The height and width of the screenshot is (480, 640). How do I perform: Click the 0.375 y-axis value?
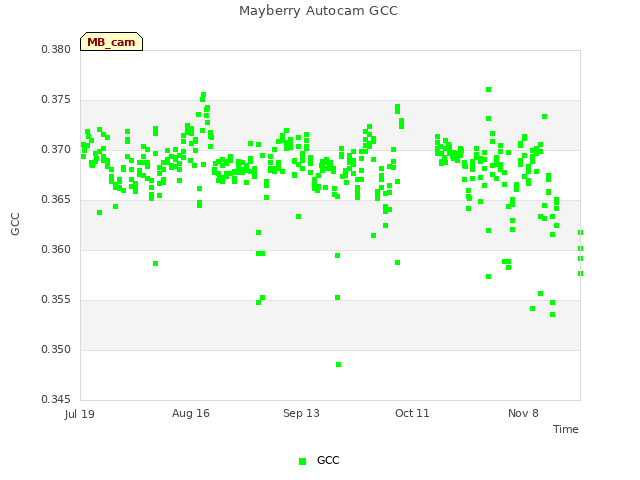pyautogui.click(x=56, y=100)
